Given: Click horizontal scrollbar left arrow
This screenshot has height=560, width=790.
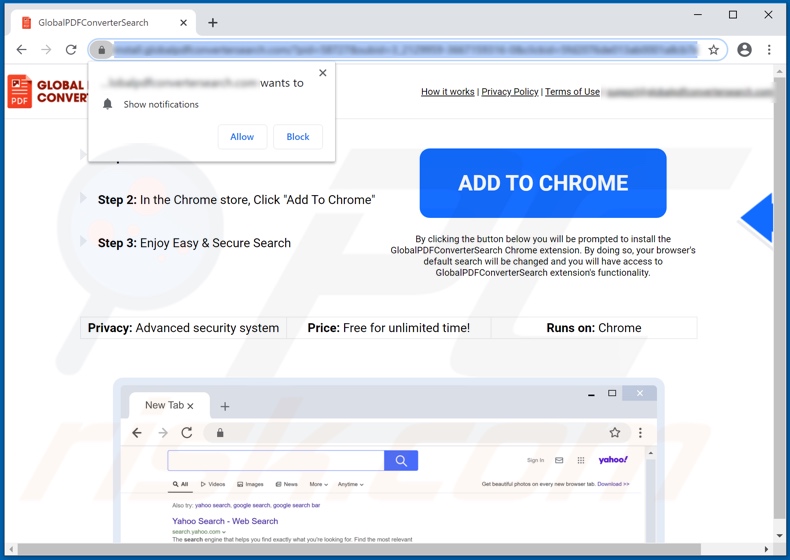Looking at the screenshot, I should tap(11, 549).
